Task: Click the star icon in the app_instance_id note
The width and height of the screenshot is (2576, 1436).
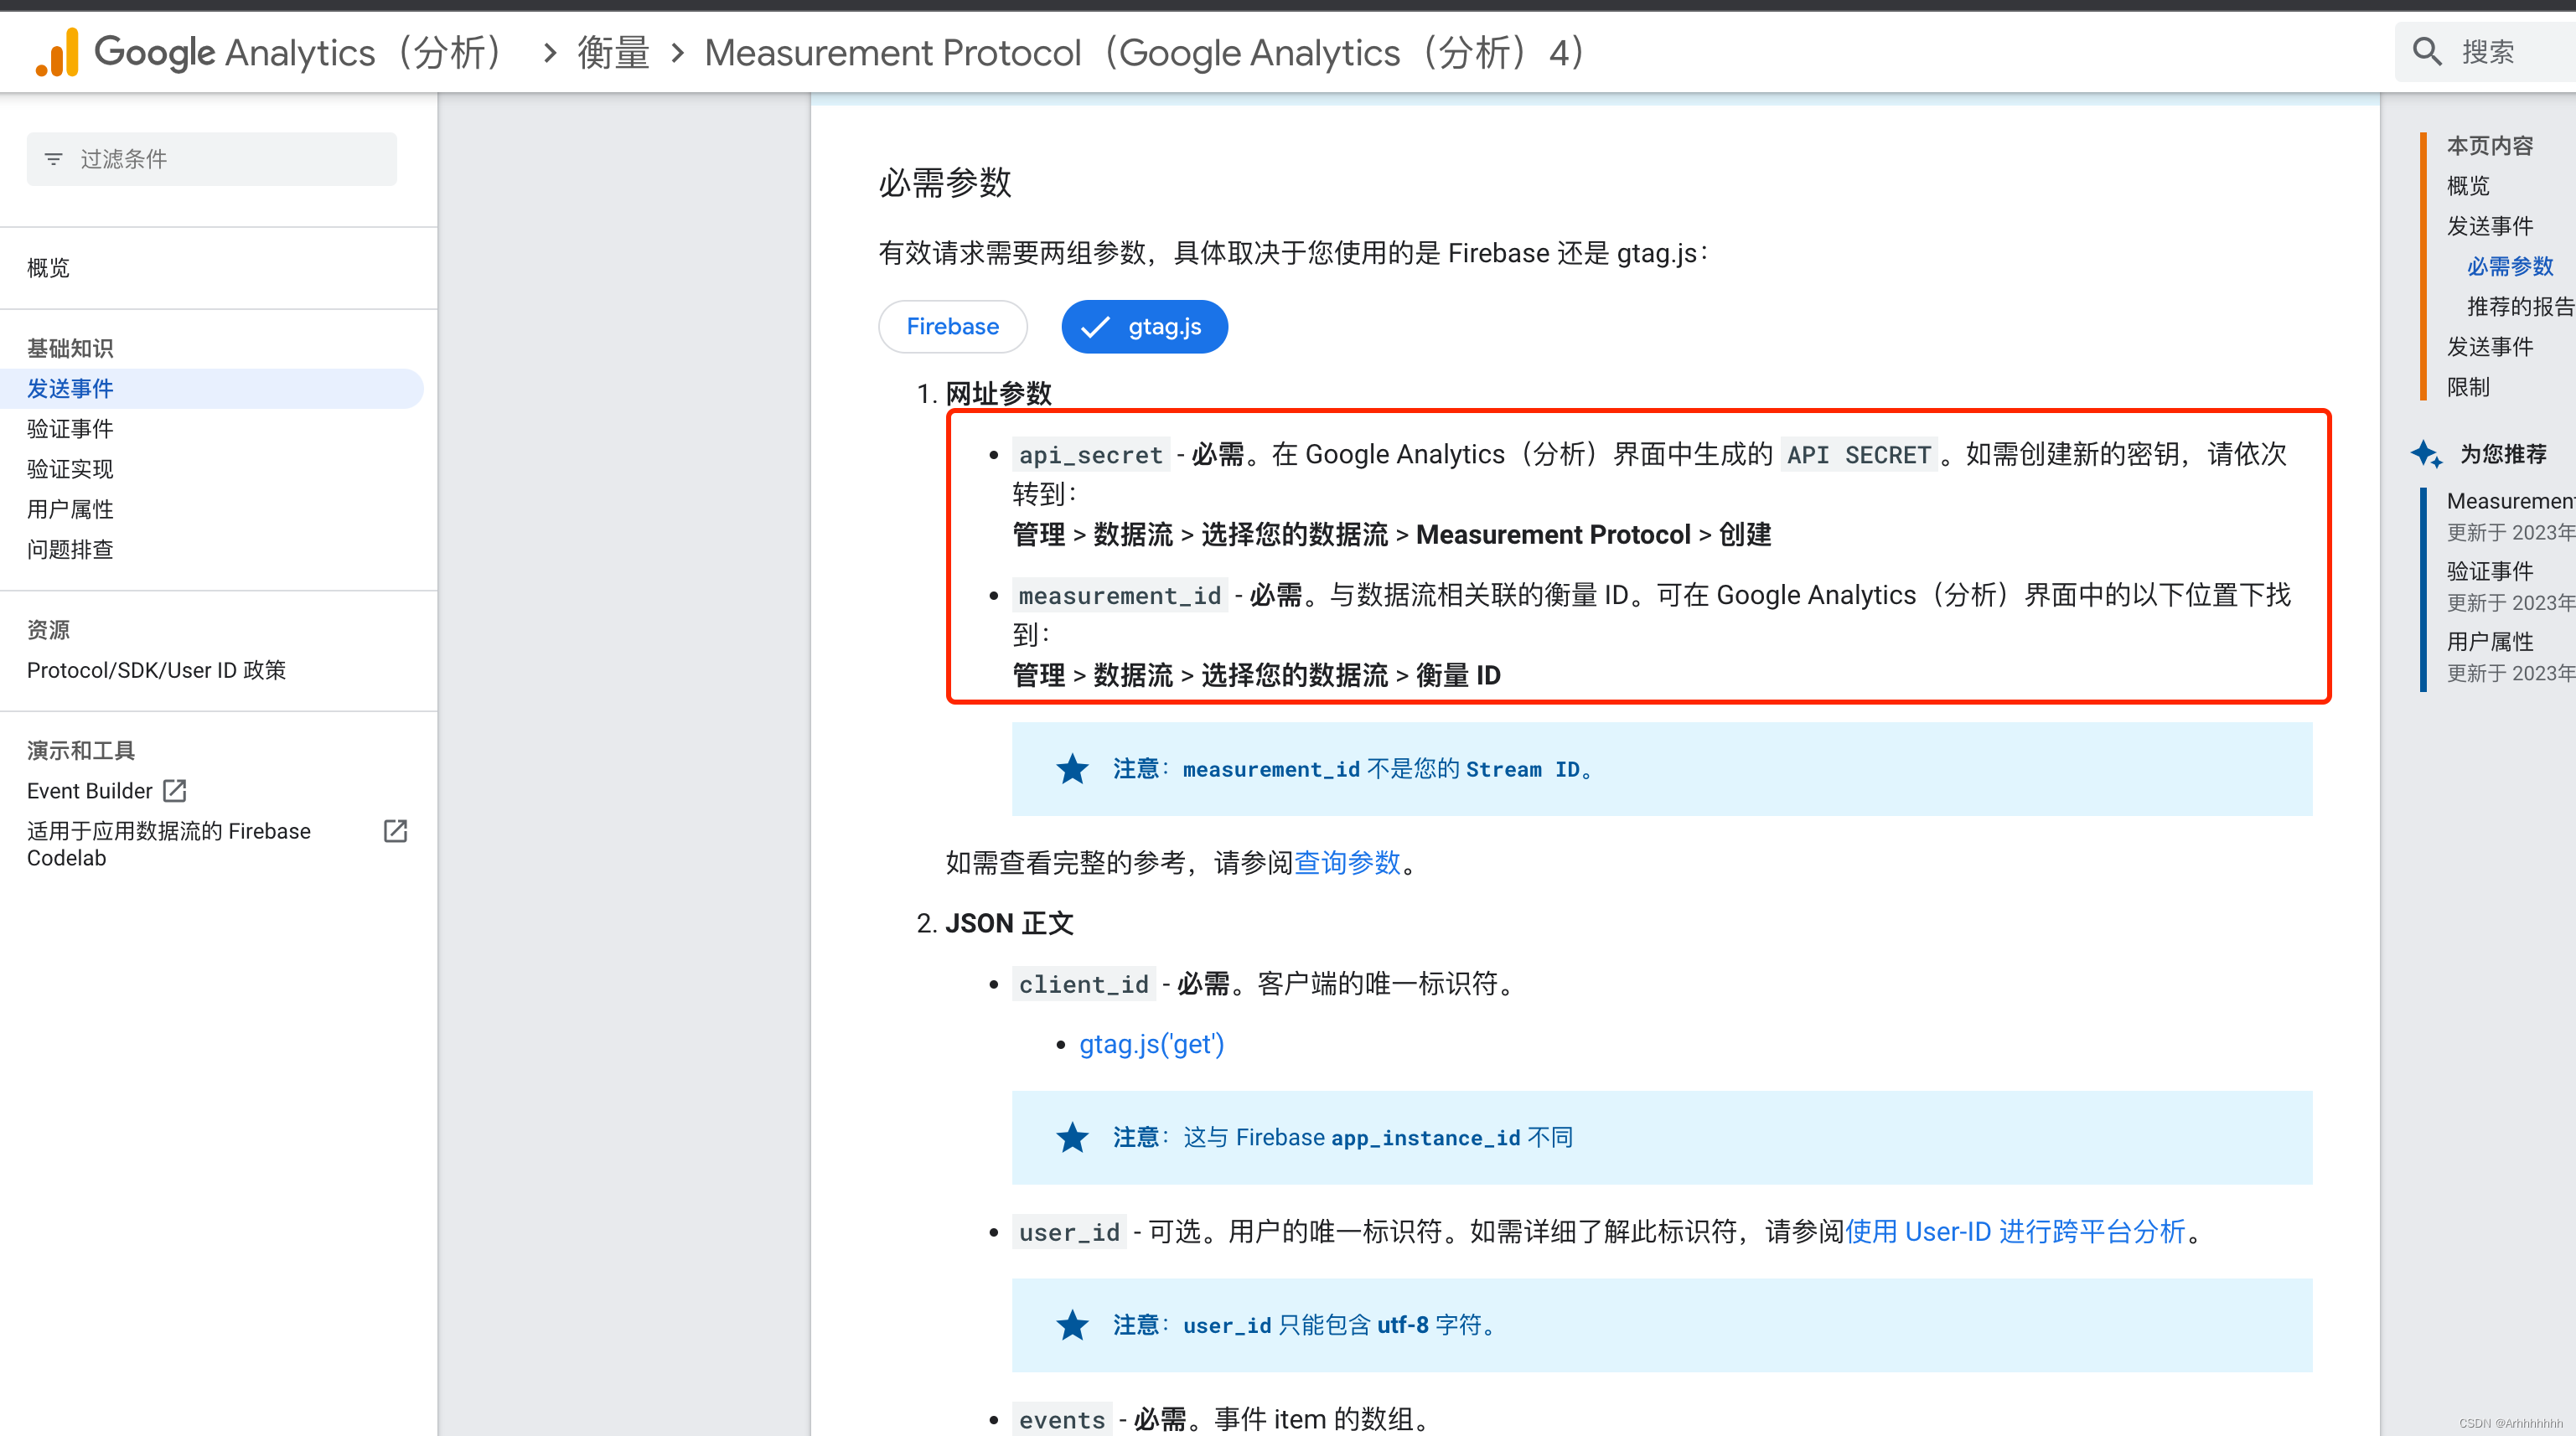Action: [x=1072, y=1137]
